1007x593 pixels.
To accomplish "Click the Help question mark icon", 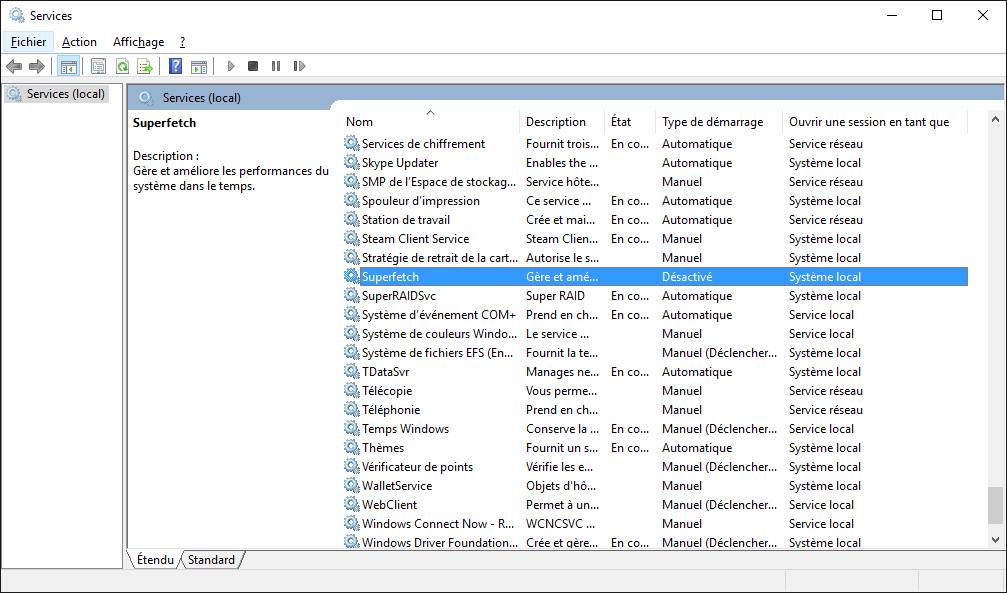I will [173, 66].
